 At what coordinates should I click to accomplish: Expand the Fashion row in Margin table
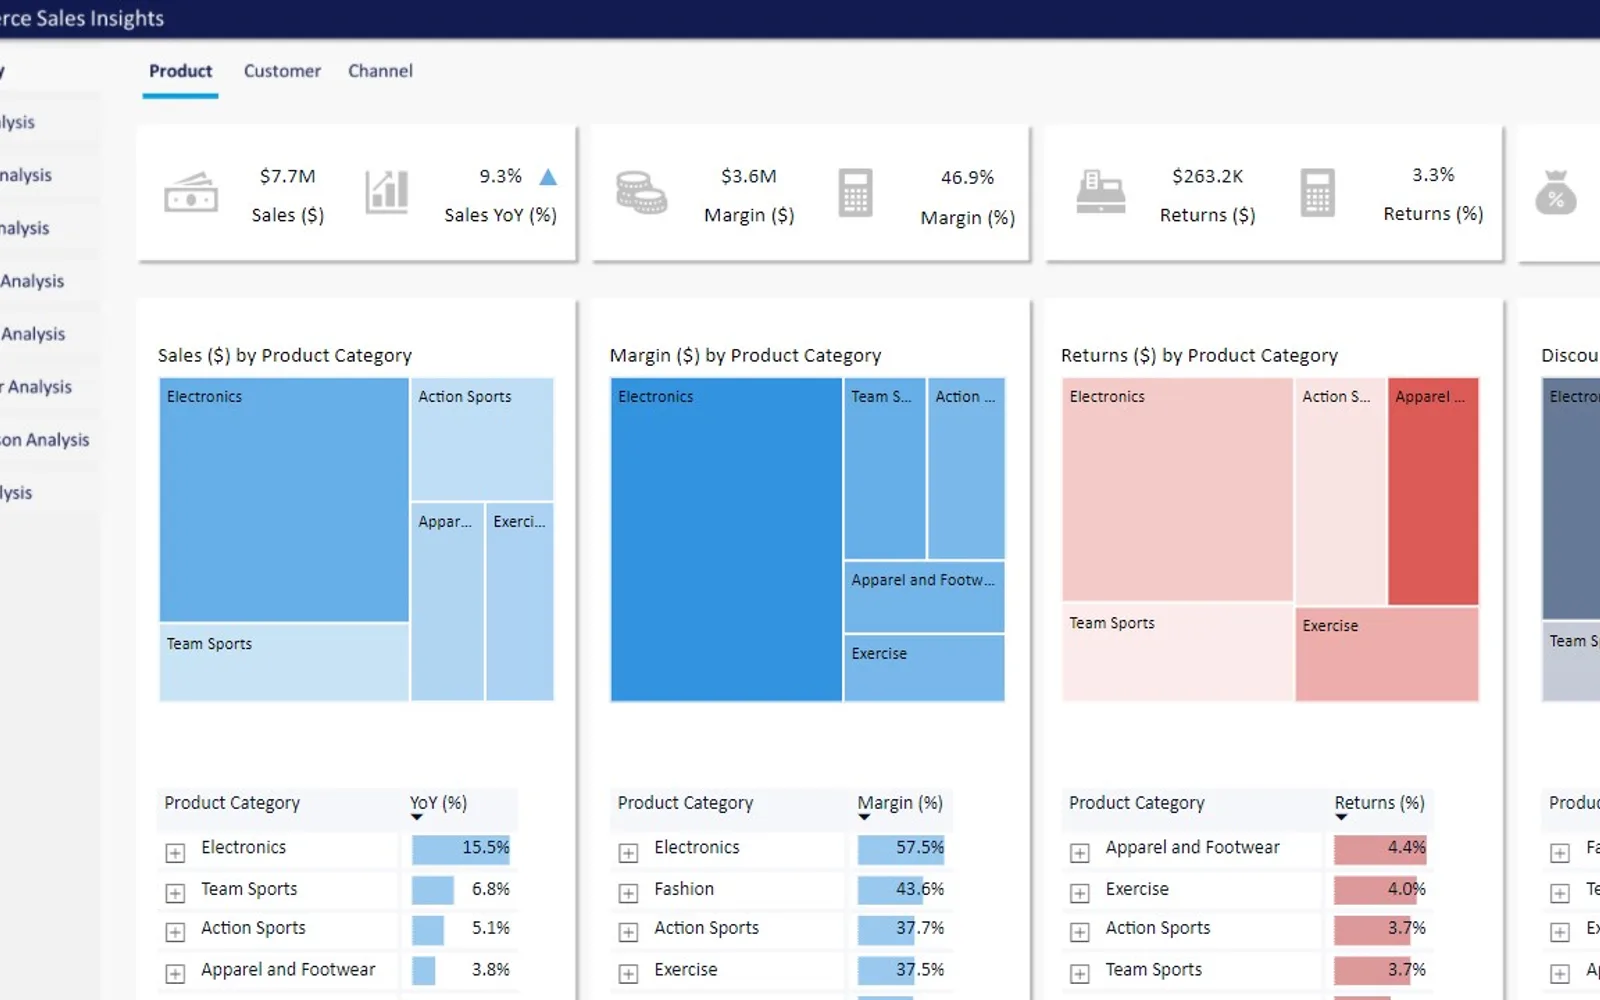click(628, 893)
